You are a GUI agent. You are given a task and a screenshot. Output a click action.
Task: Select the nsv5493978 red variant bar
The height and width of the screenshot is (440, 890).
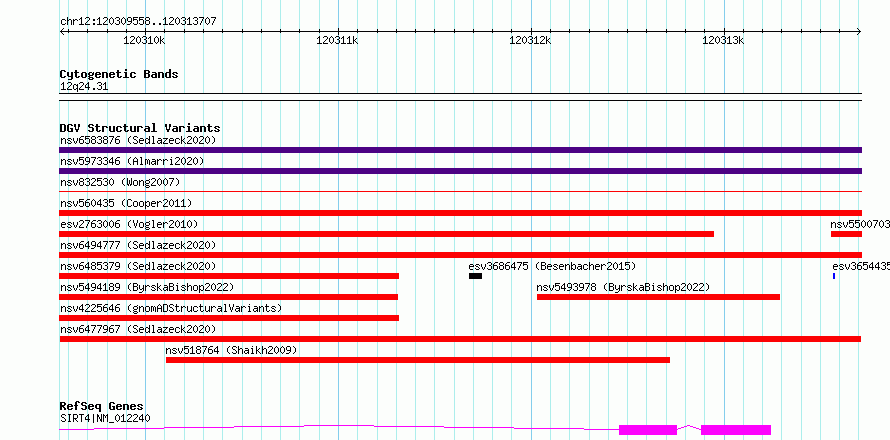tap(658, 297)
